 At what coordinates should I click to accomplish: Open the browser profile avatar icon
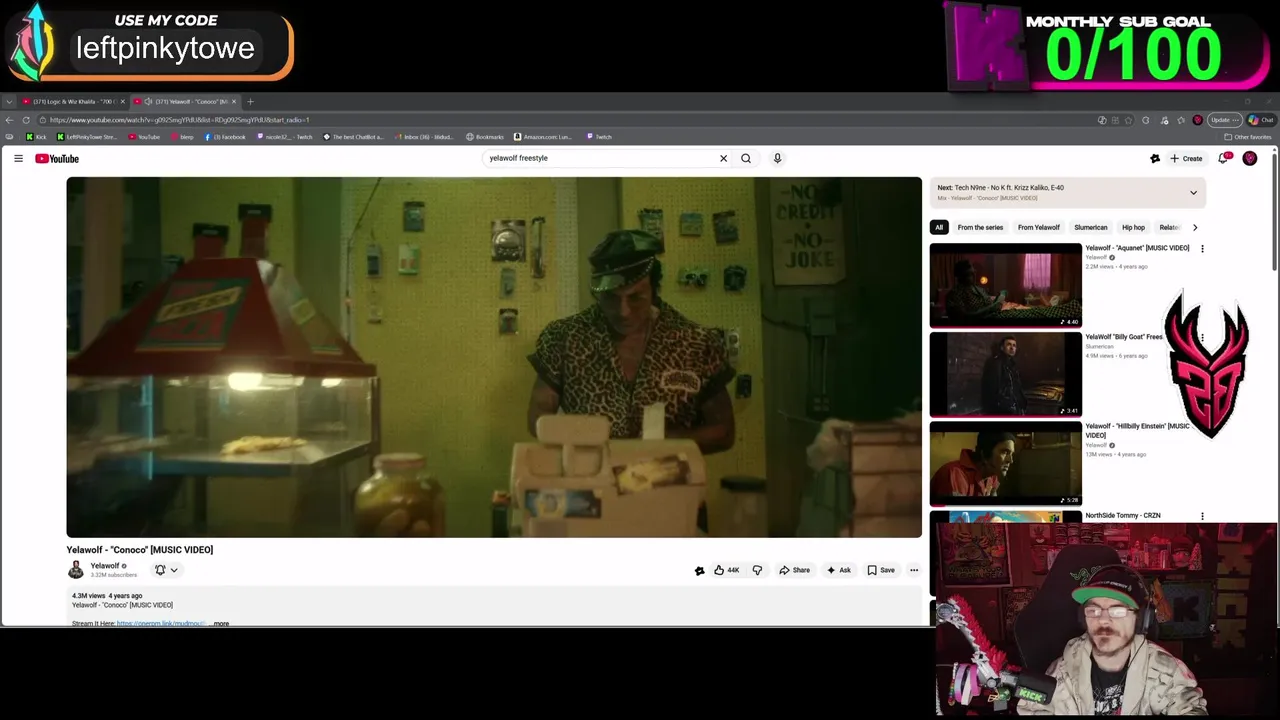click(x=1197, y=120)
